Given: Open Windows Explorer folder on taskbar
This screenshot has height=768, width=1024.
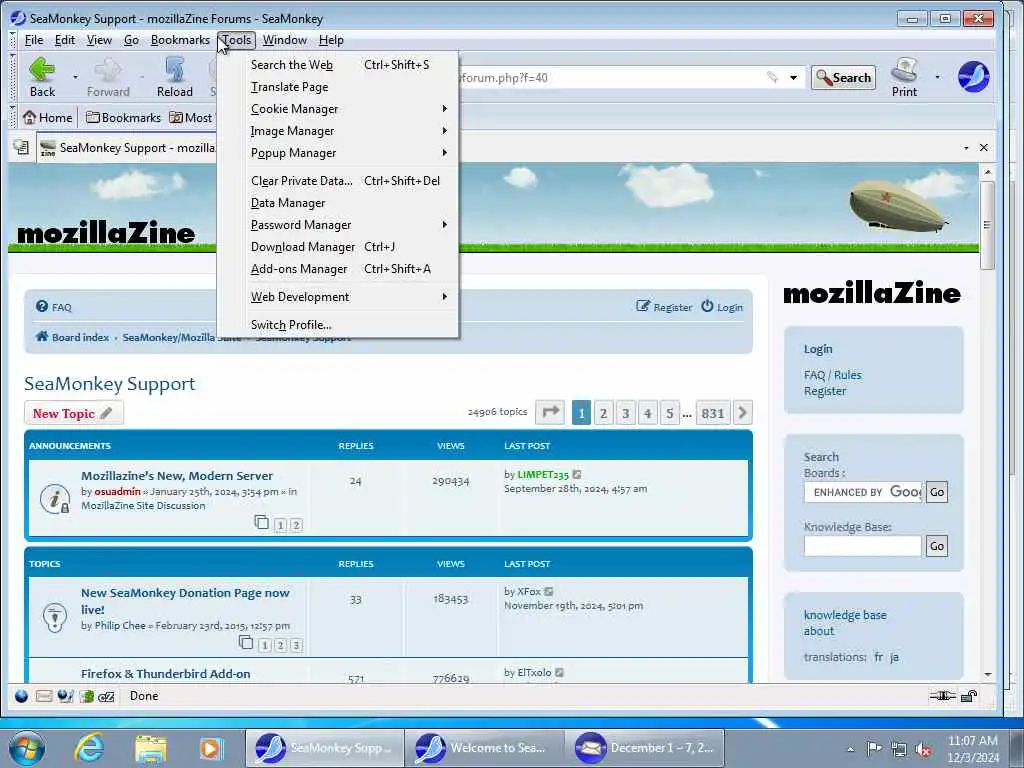Looking at the screenshot, I should (151, 748).
